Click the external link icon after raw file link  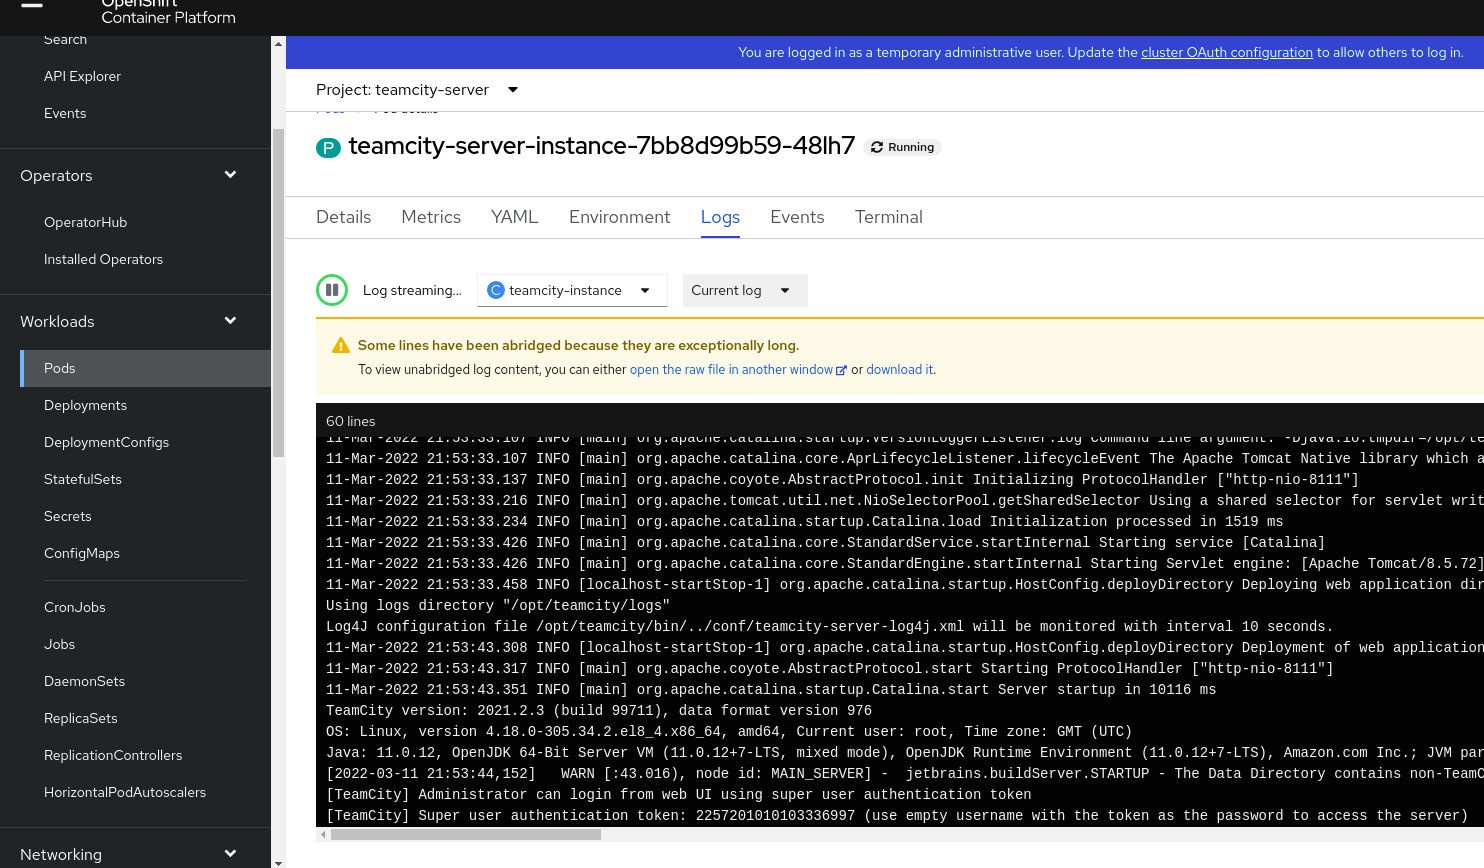pos(840,369)
